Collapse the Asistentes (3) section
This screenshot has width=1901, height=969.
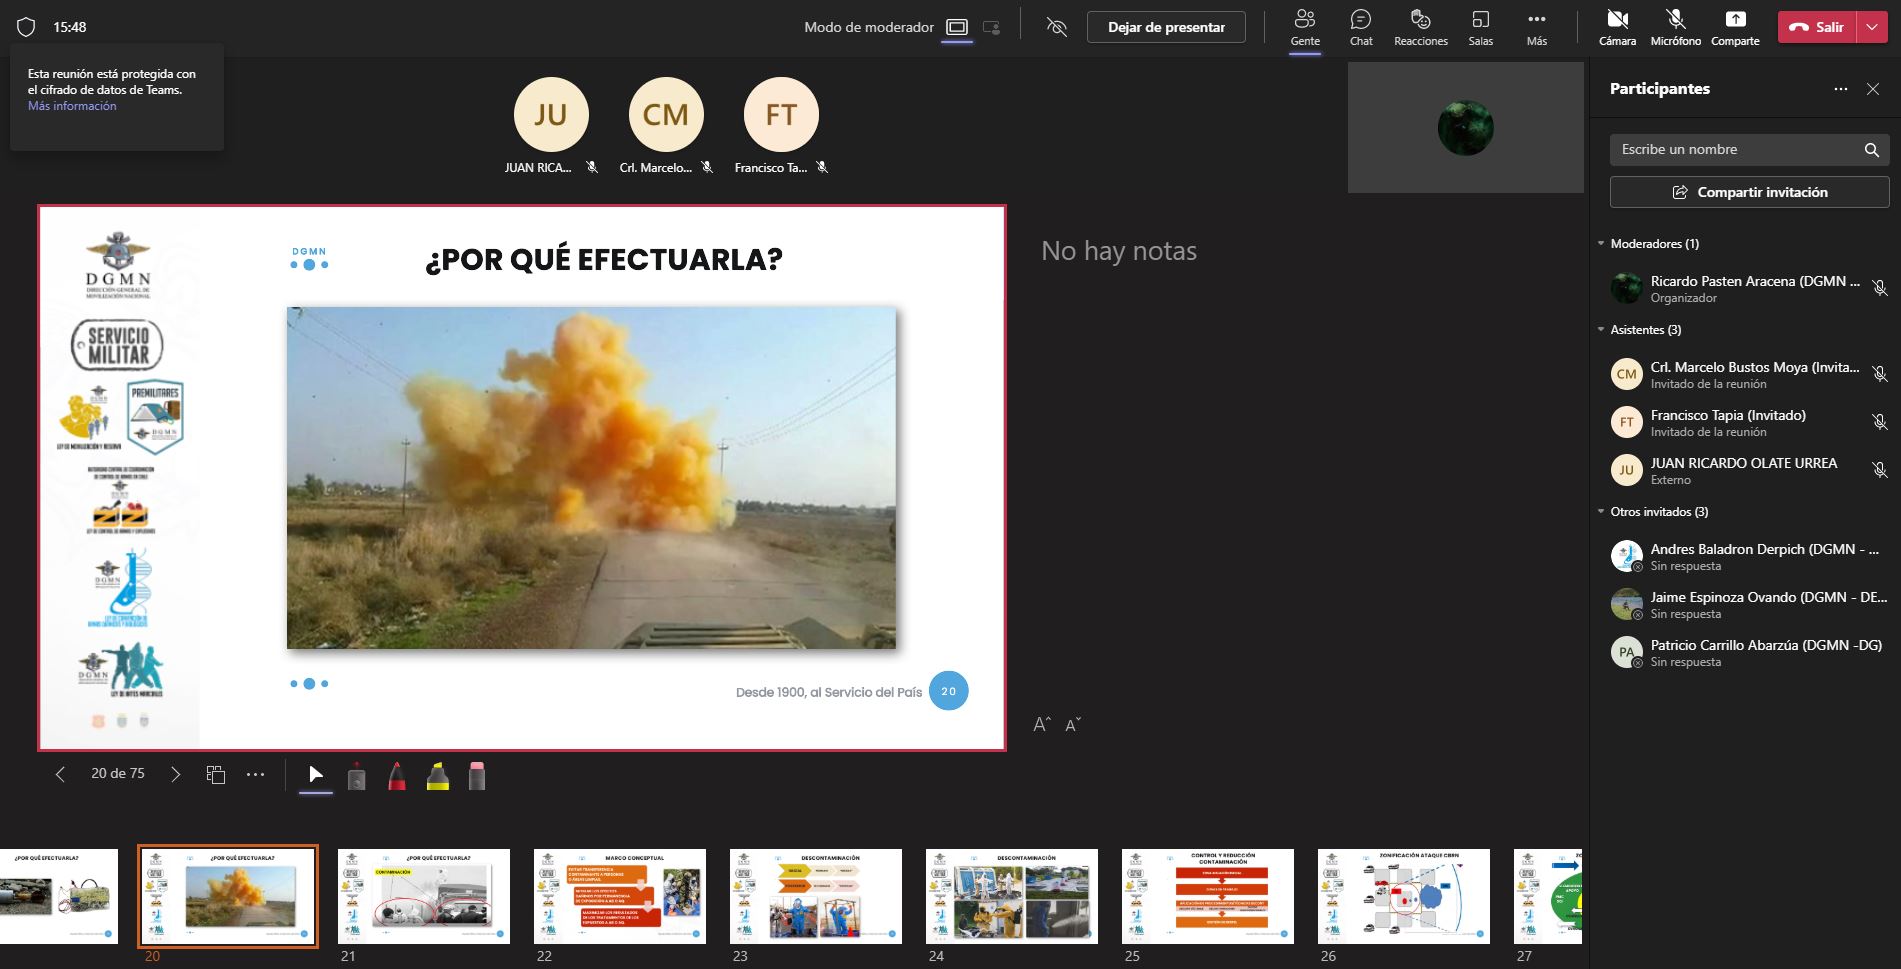[x=1601, y=330]
